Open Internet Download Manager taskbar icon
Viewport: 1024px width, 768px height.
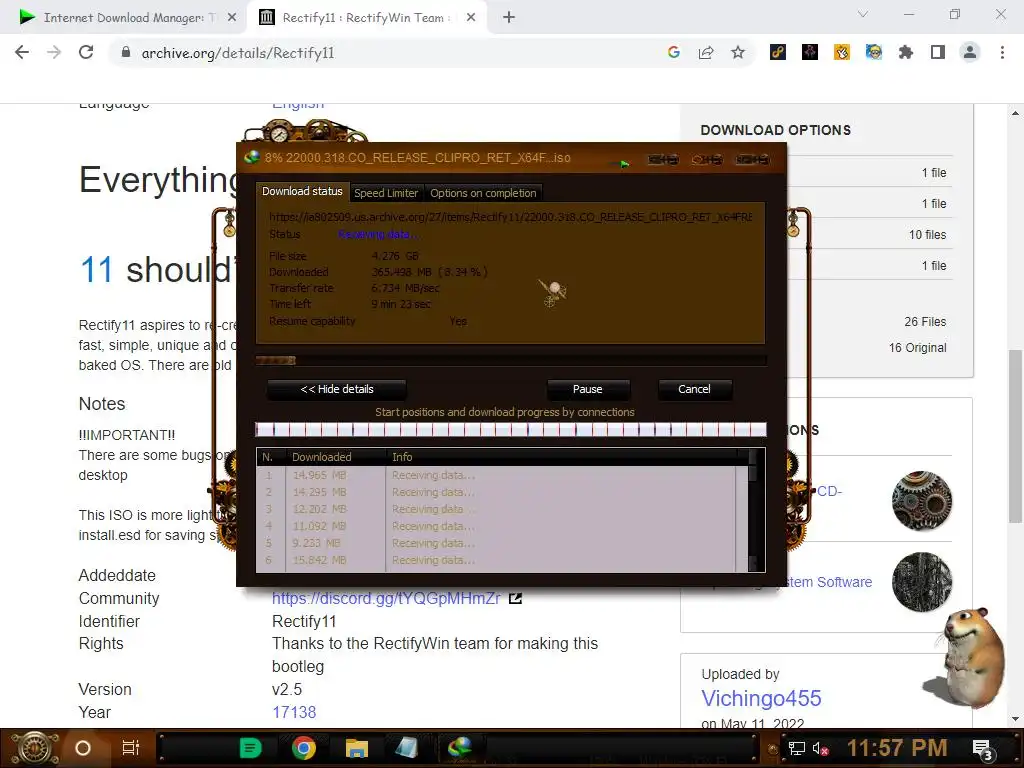click(460, 748)
